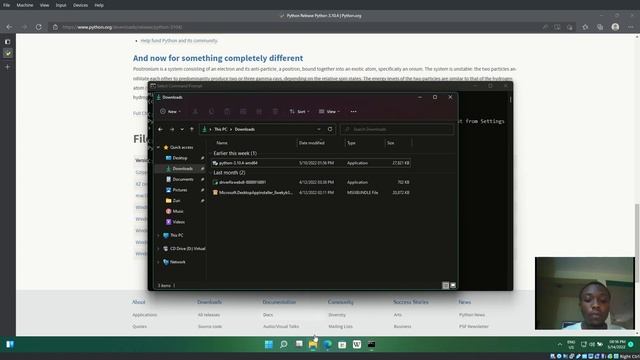Open Desktop in the Explorer sidebar

(x=180, y=158)
